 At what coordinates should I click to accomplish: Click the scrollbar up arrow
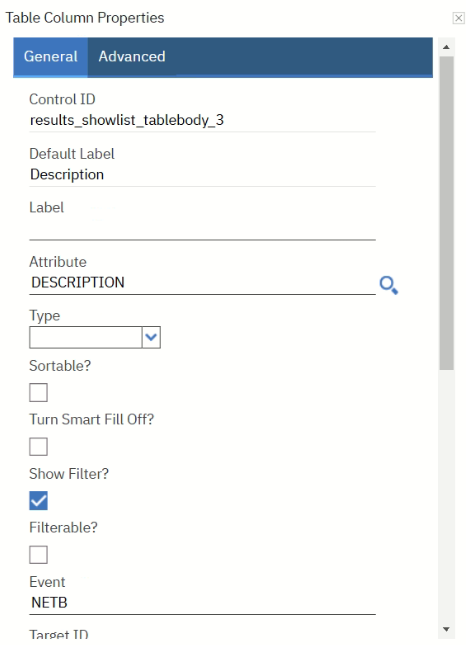click(446, 47)
